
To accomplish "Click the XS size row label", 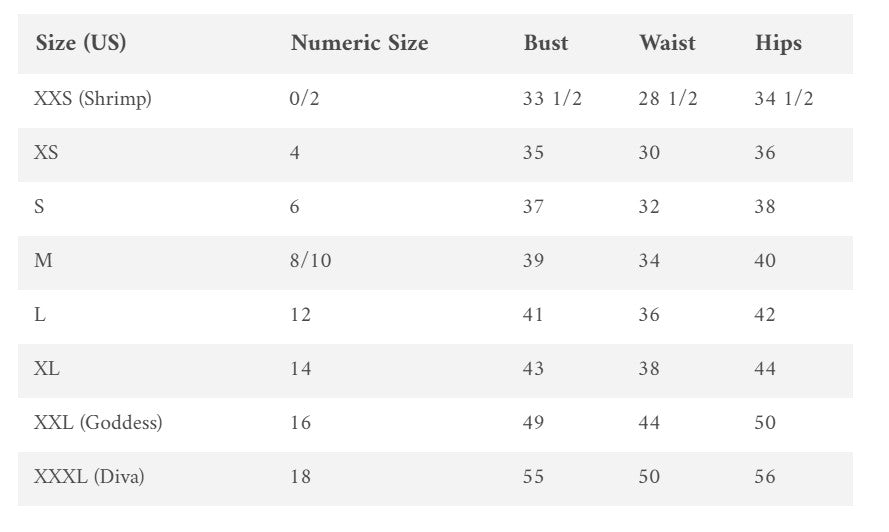I will pyautogui.click(x=47, y=153).
